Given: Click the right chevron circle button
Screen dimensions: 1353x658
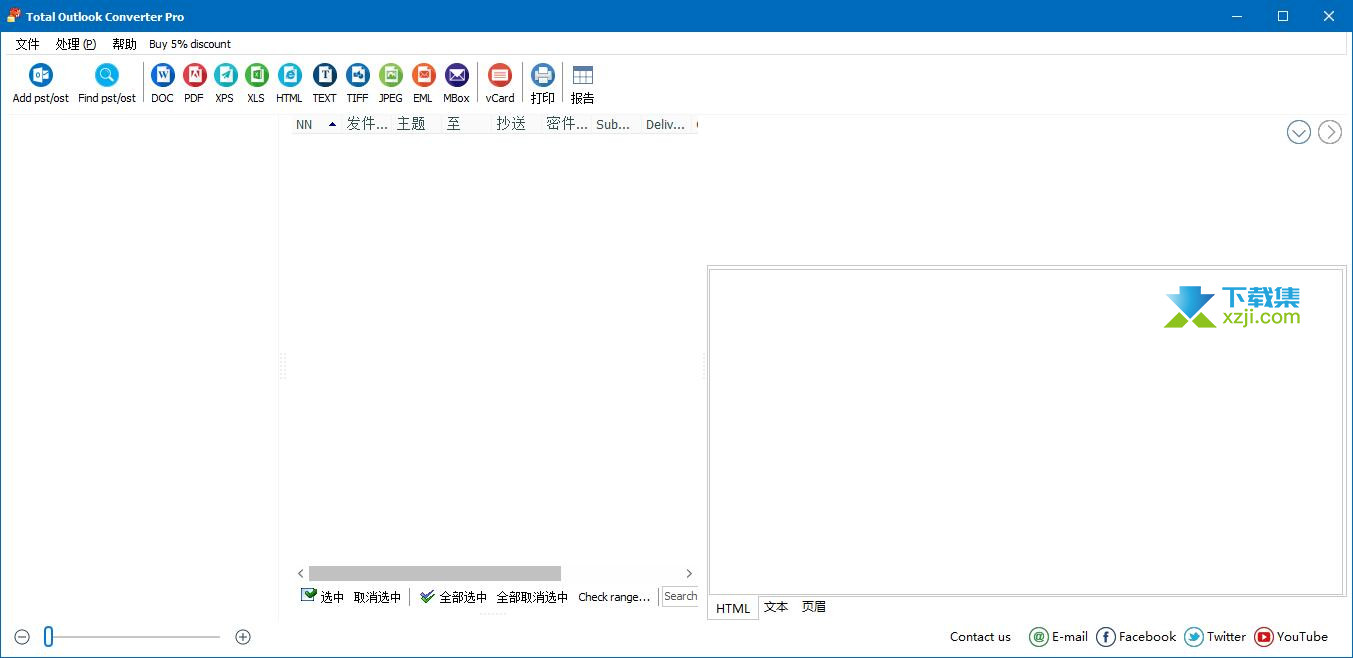Looking at the screenshot, I should coord(1330,132).
